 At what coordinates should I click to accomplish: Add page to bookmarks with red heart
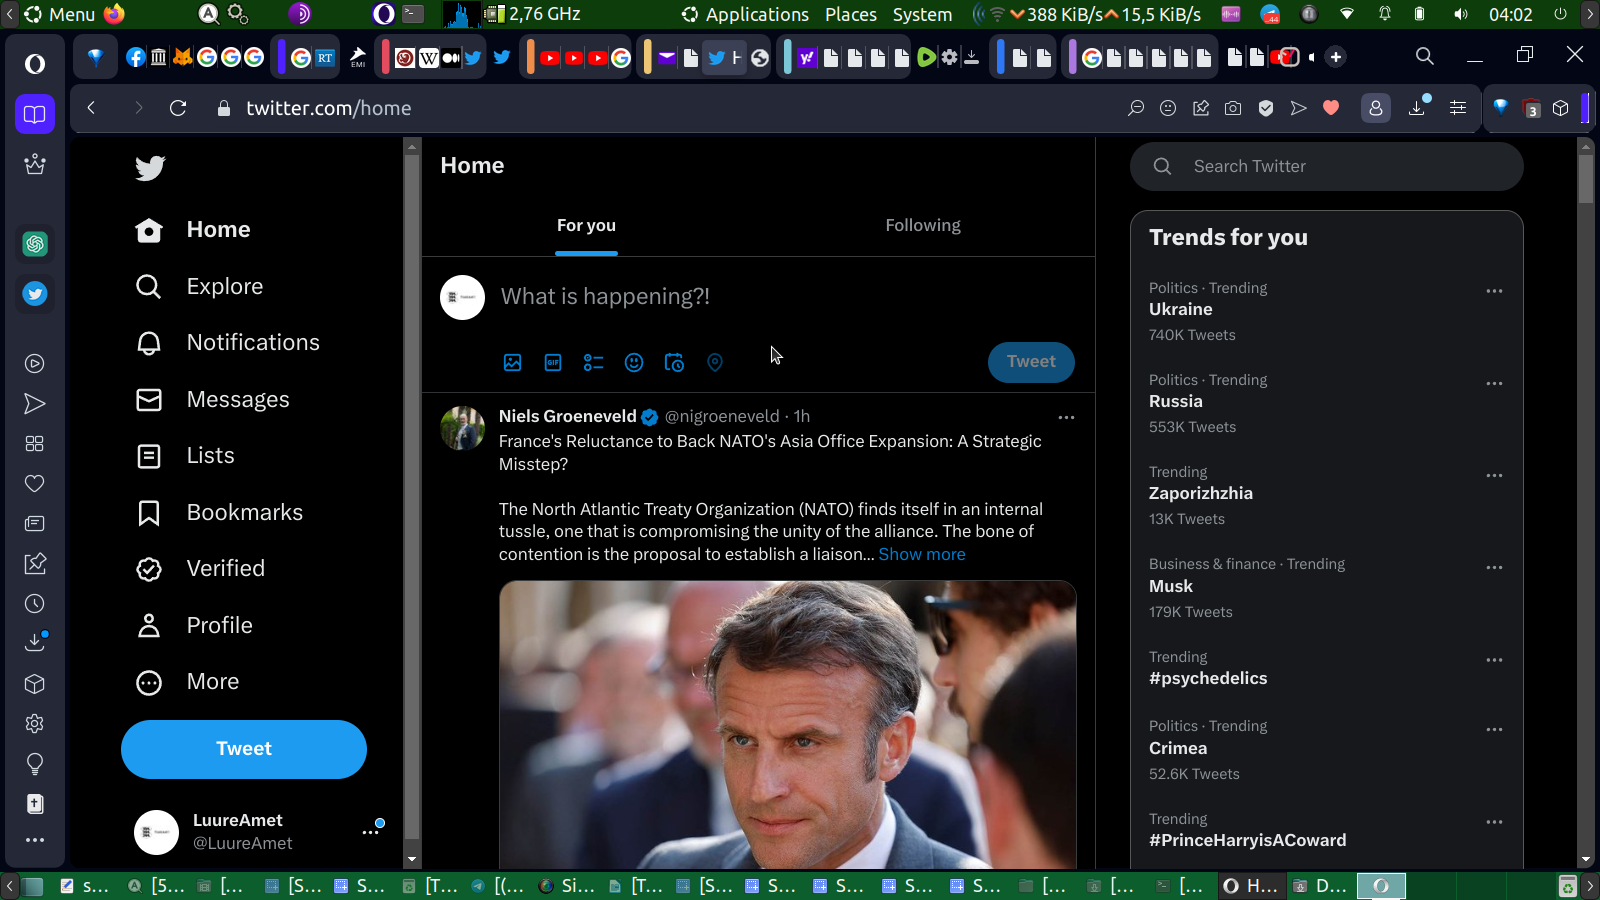[x=1331, y=108]
